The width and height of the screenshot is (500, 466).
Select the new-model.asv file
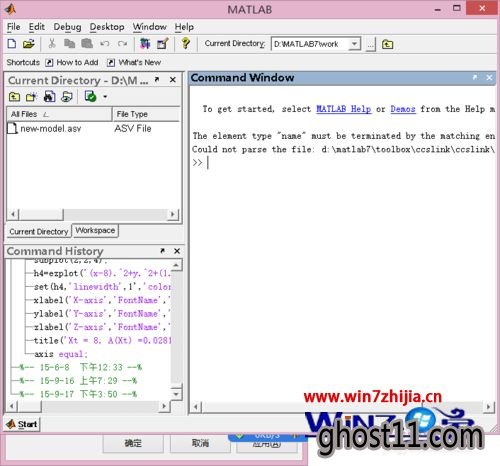pos(45,129)
